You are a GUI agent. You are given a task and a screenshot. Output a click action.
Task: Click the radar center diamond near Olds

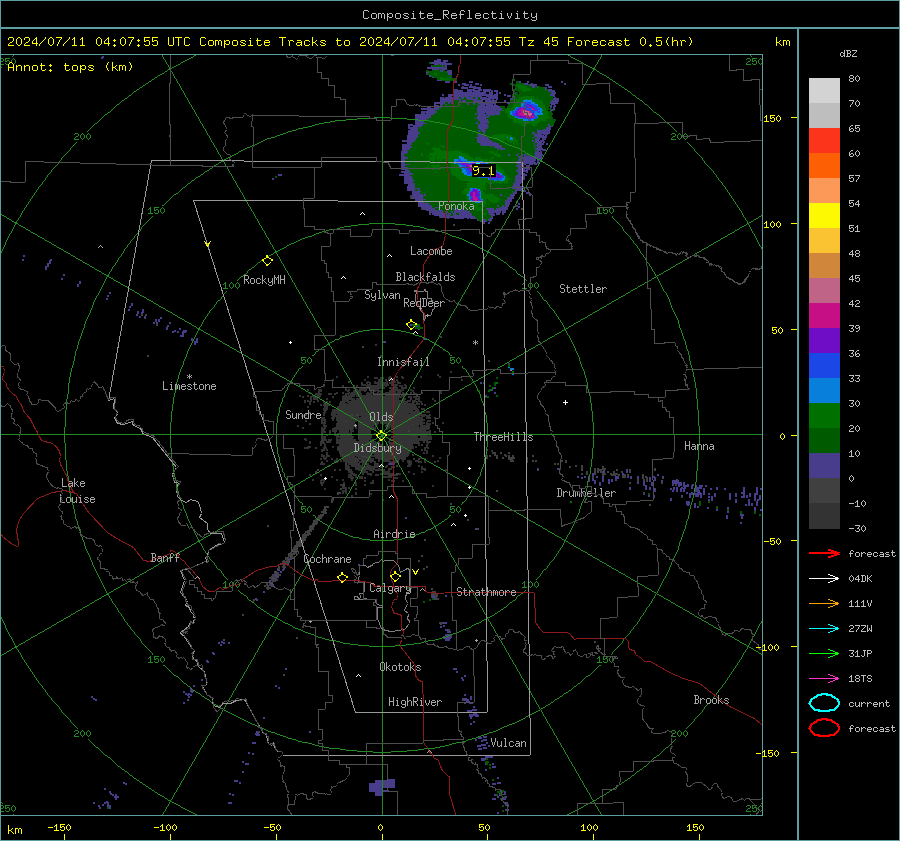click(x=382, y=435)
